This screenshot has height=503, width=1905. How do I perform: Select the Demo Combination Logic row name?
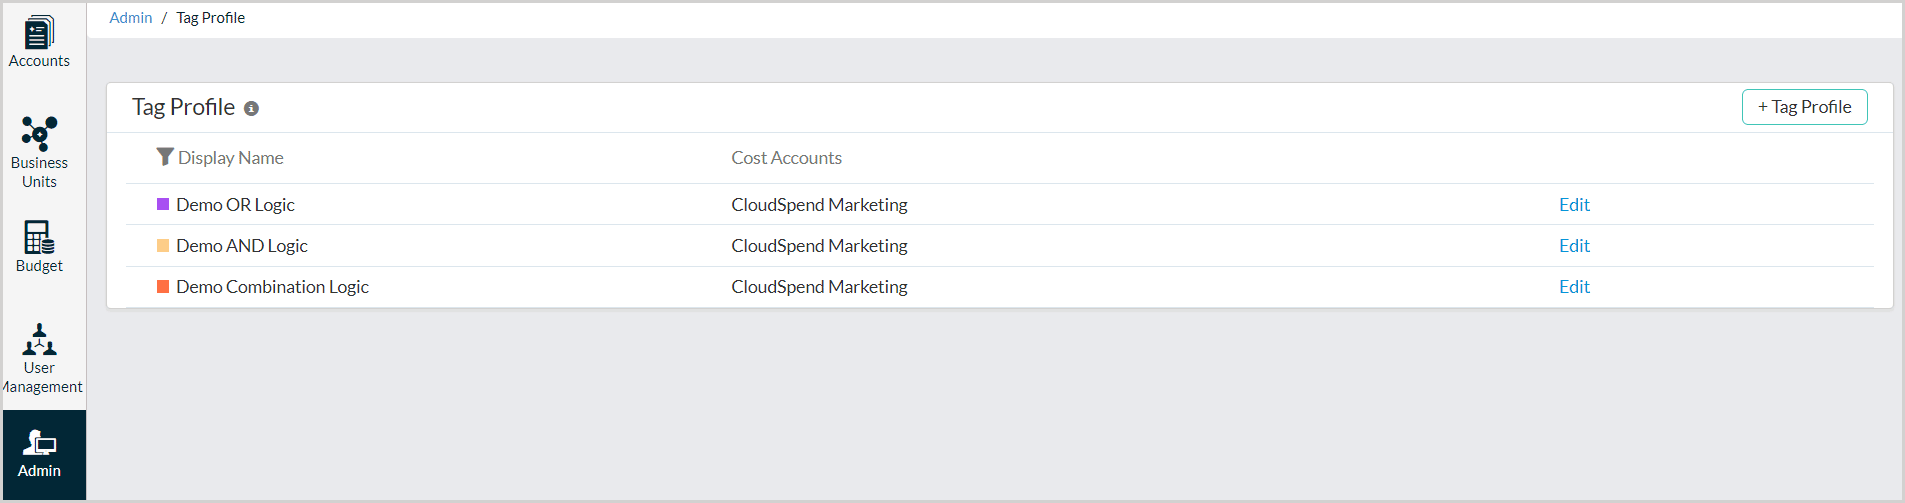pyautogui.click(x=272, y=287)
